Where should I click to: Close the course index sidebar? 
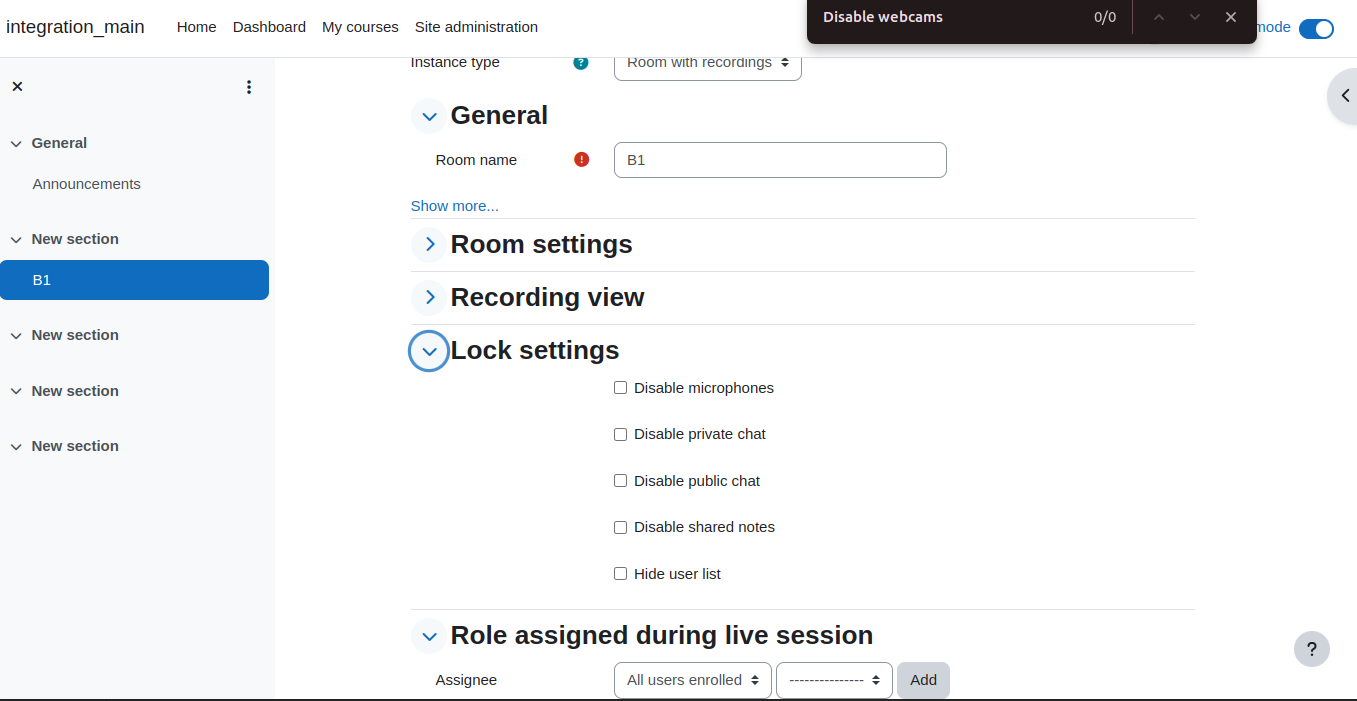(x=17, y=87)
